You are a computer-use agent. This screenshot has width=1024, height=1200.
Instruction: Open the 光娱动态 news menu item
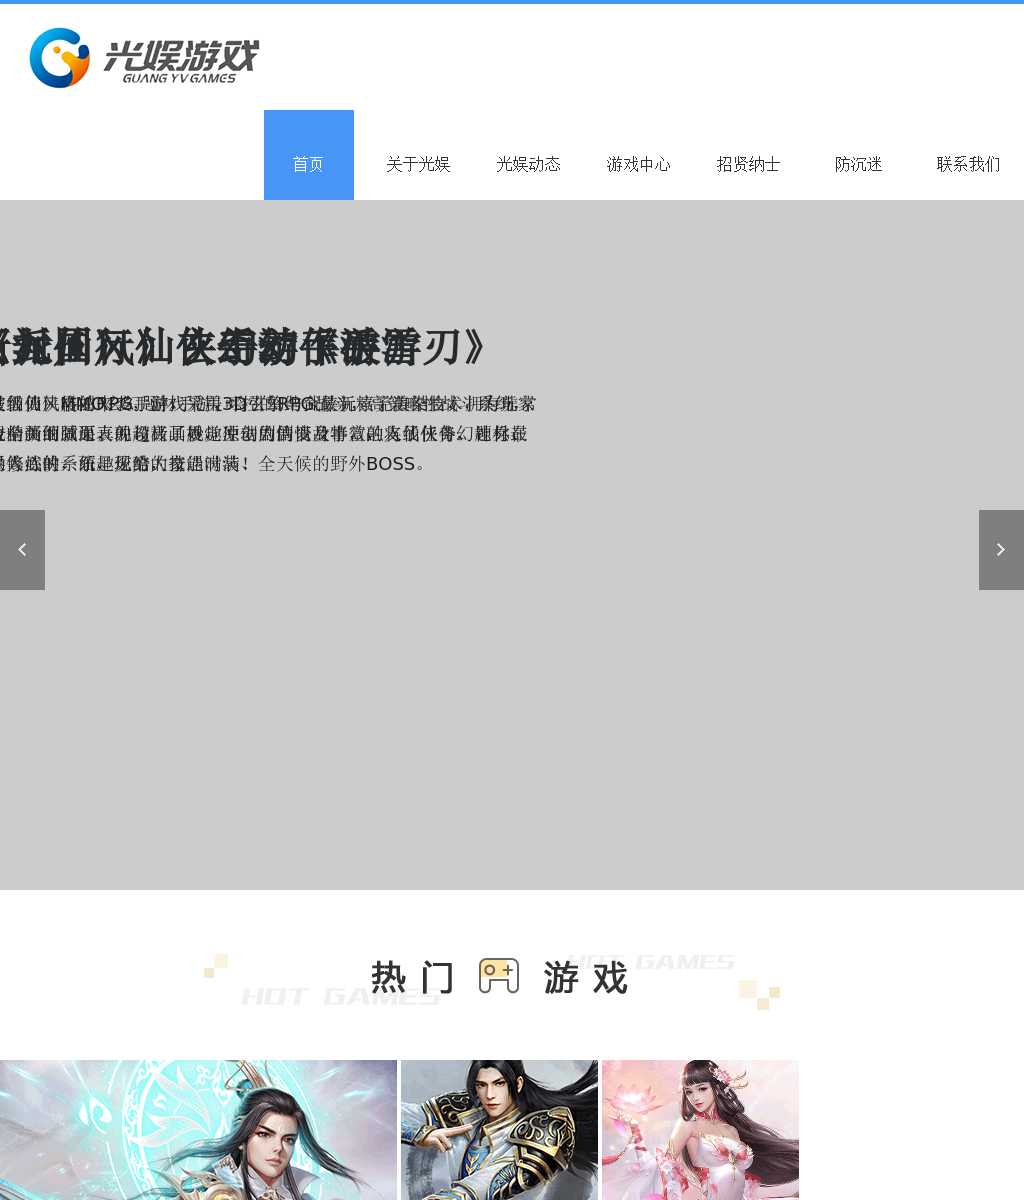(x=528, y=164)
